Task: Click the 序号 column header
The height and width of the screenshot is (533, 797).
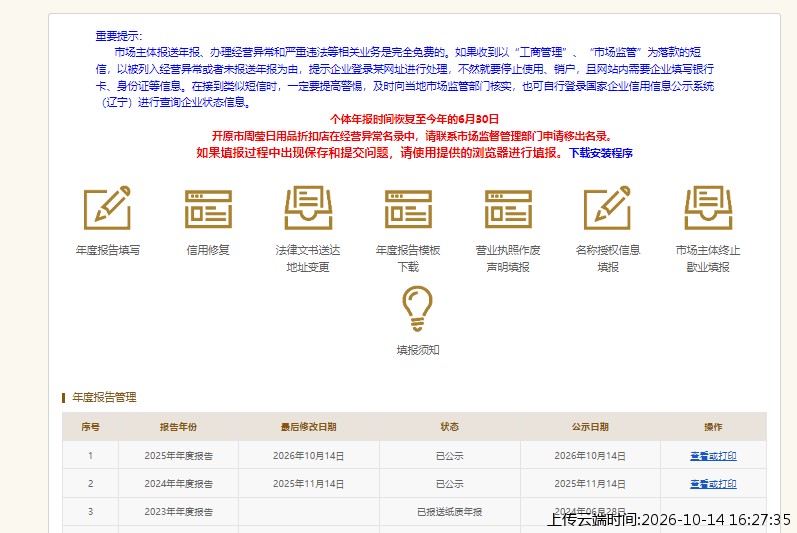Action: (90, 427)
